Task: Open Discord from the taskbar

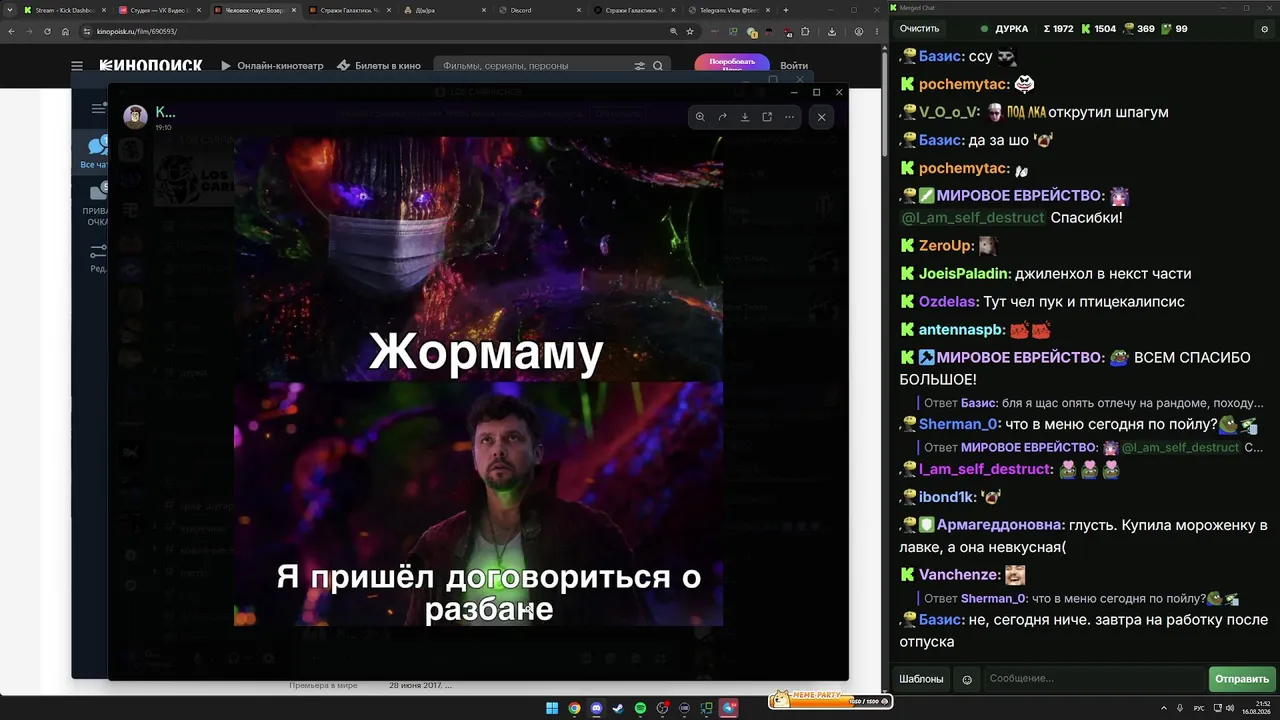Action: (x=596, y=708)
